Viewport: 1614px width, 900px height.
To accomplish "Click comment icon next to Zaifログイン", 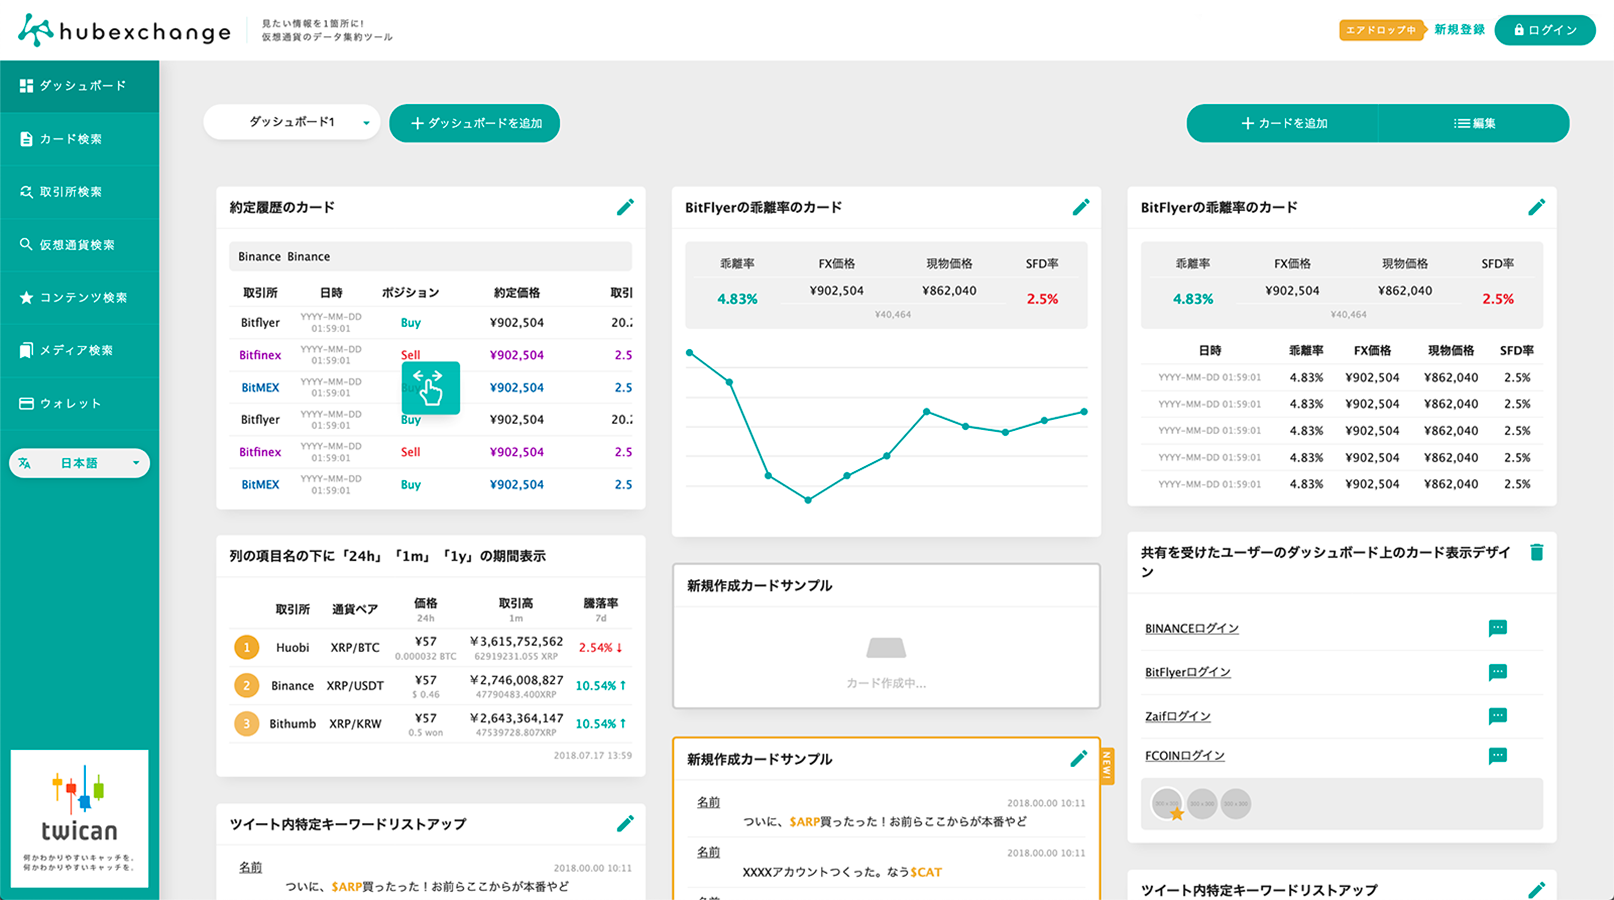I will [x=1497, y=716].
